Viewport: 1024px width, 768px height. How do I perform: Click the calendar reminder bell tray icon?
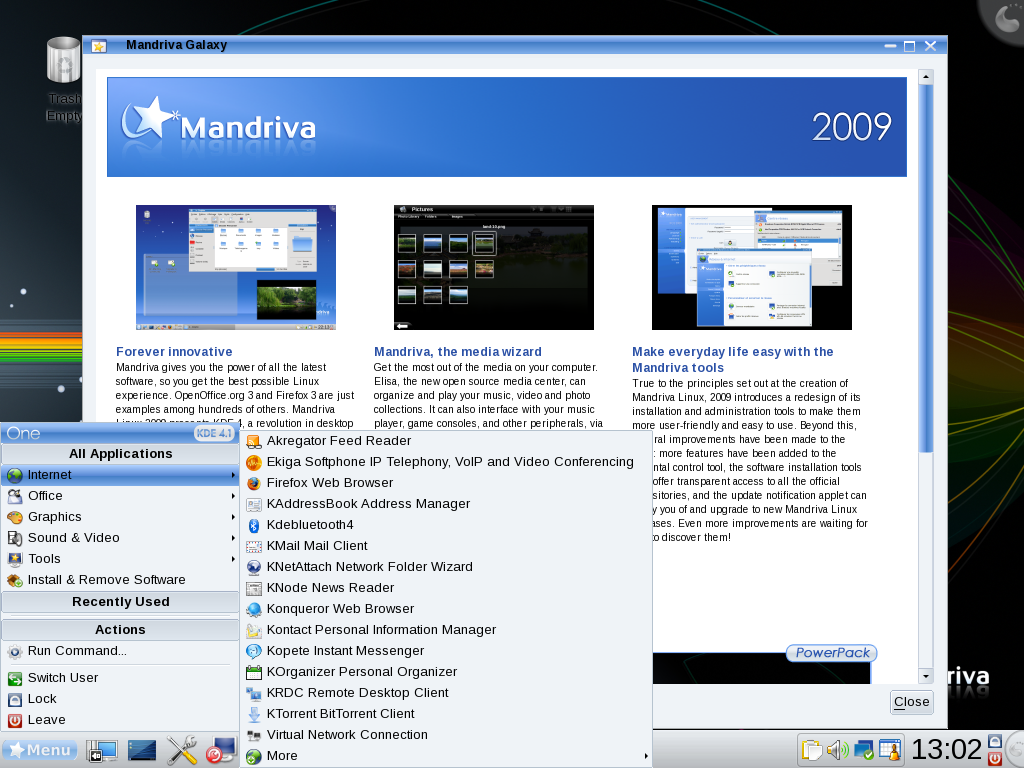(889, 750)
